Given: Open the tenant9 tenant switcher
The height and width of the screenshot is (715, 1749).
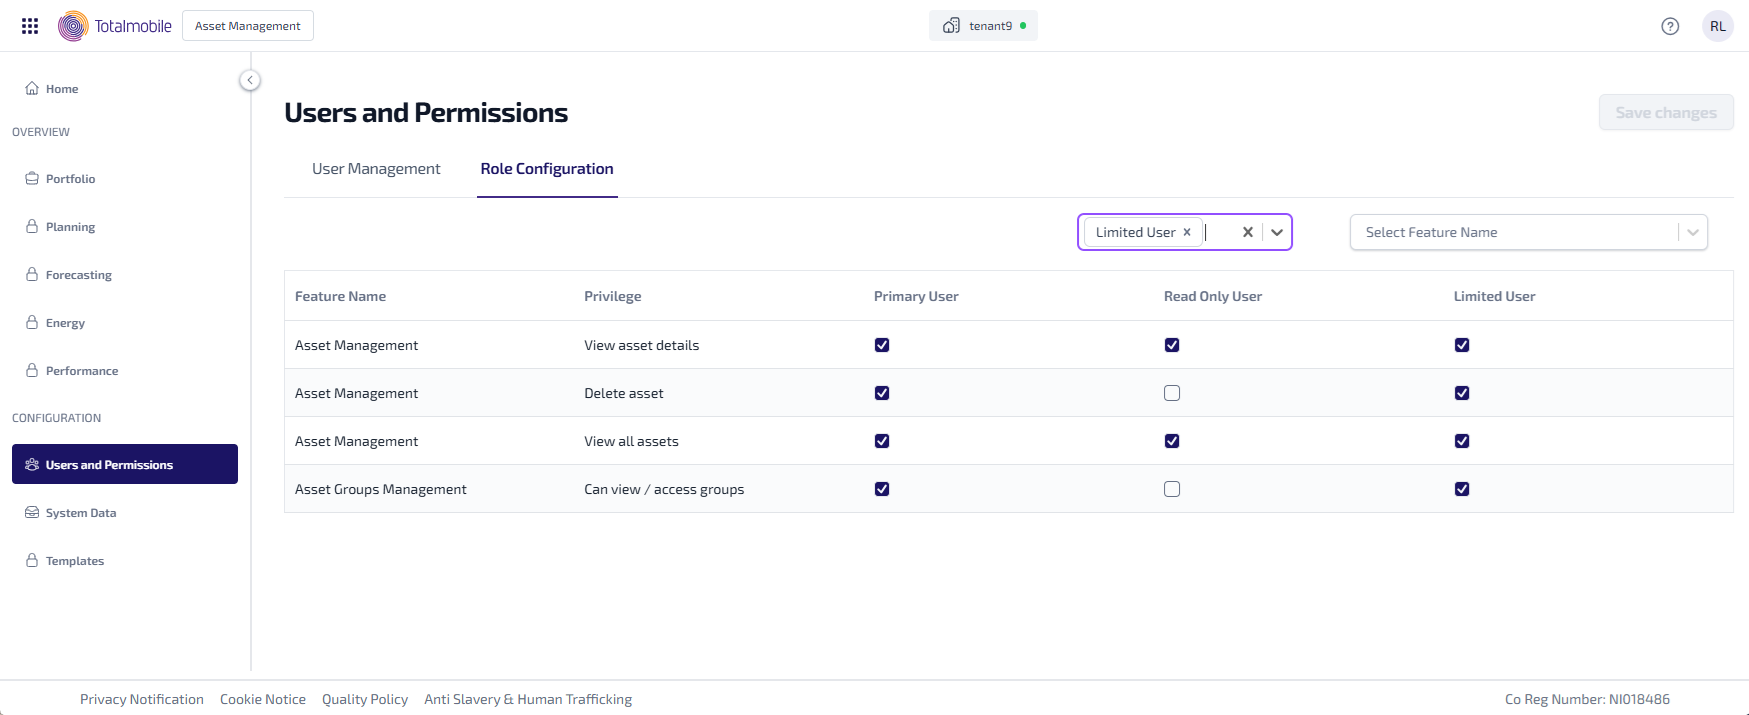Looking at the screenshot, I should (983, 26).
